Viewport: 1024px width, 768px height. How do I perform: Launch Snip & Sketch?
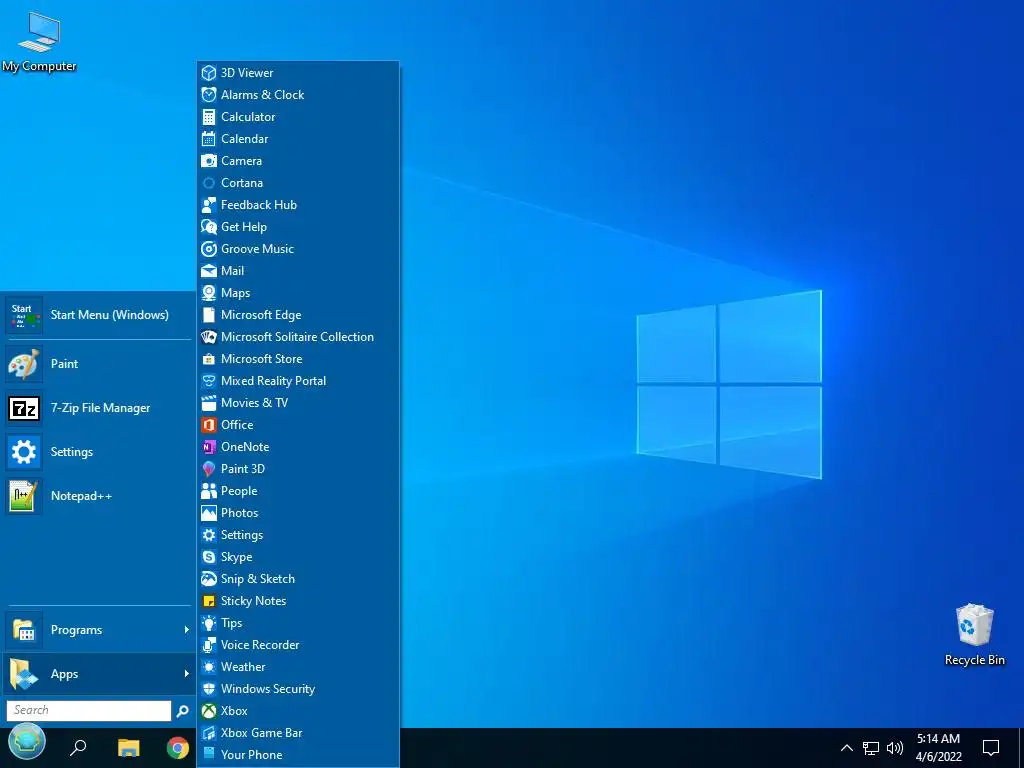(x=298, y=579)
